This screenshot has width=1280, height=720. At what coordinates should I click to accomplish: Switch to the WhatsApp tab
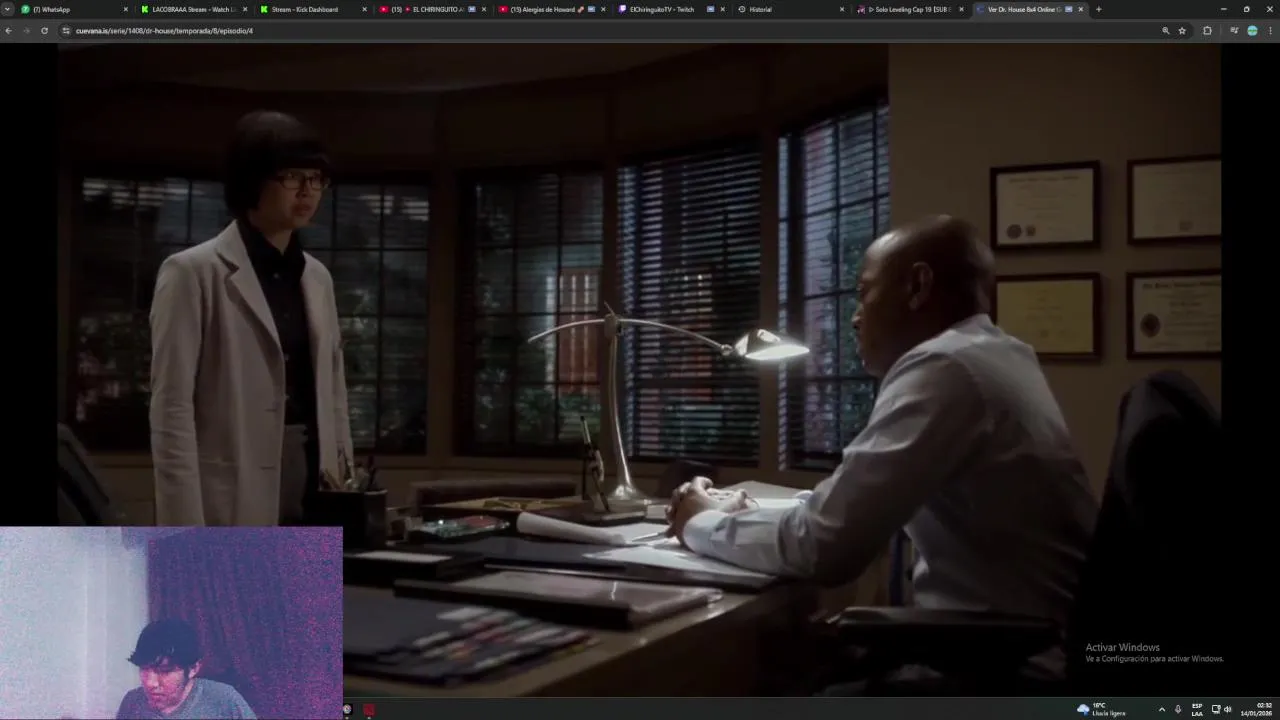pos(74,9)
